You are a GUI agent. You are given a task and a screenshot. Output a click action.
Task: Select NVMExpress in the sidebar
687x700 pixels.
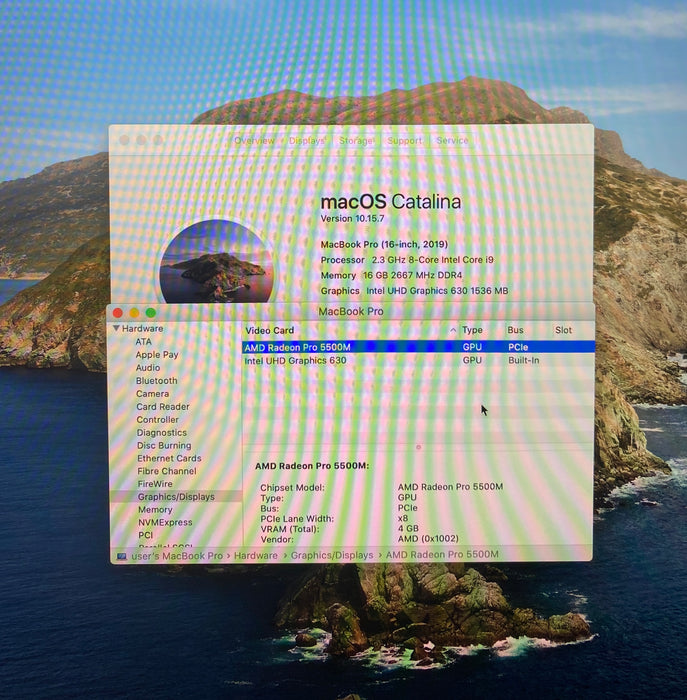point(165,522)
